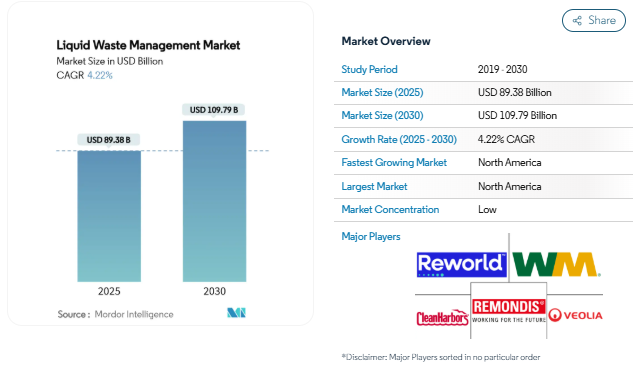Click the Share button
The height and width of the screenshot is (375, 633).
point(594,21)
